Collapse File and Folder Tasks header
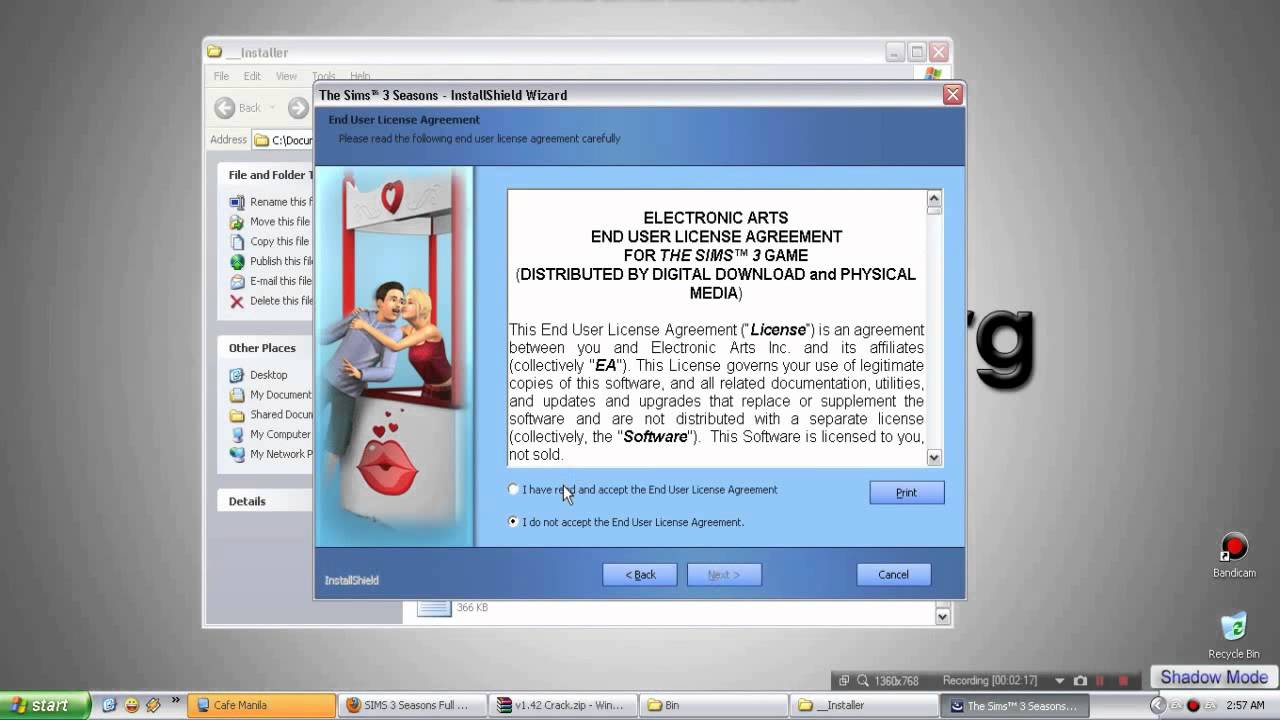1280x720 pixels. [265, 175]
